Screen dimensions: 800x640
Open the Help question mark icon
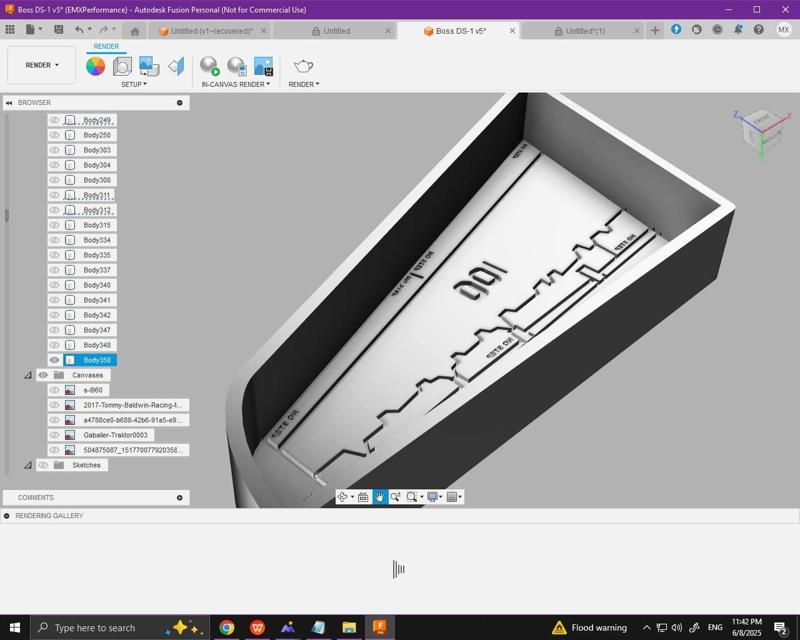point(759,30)
